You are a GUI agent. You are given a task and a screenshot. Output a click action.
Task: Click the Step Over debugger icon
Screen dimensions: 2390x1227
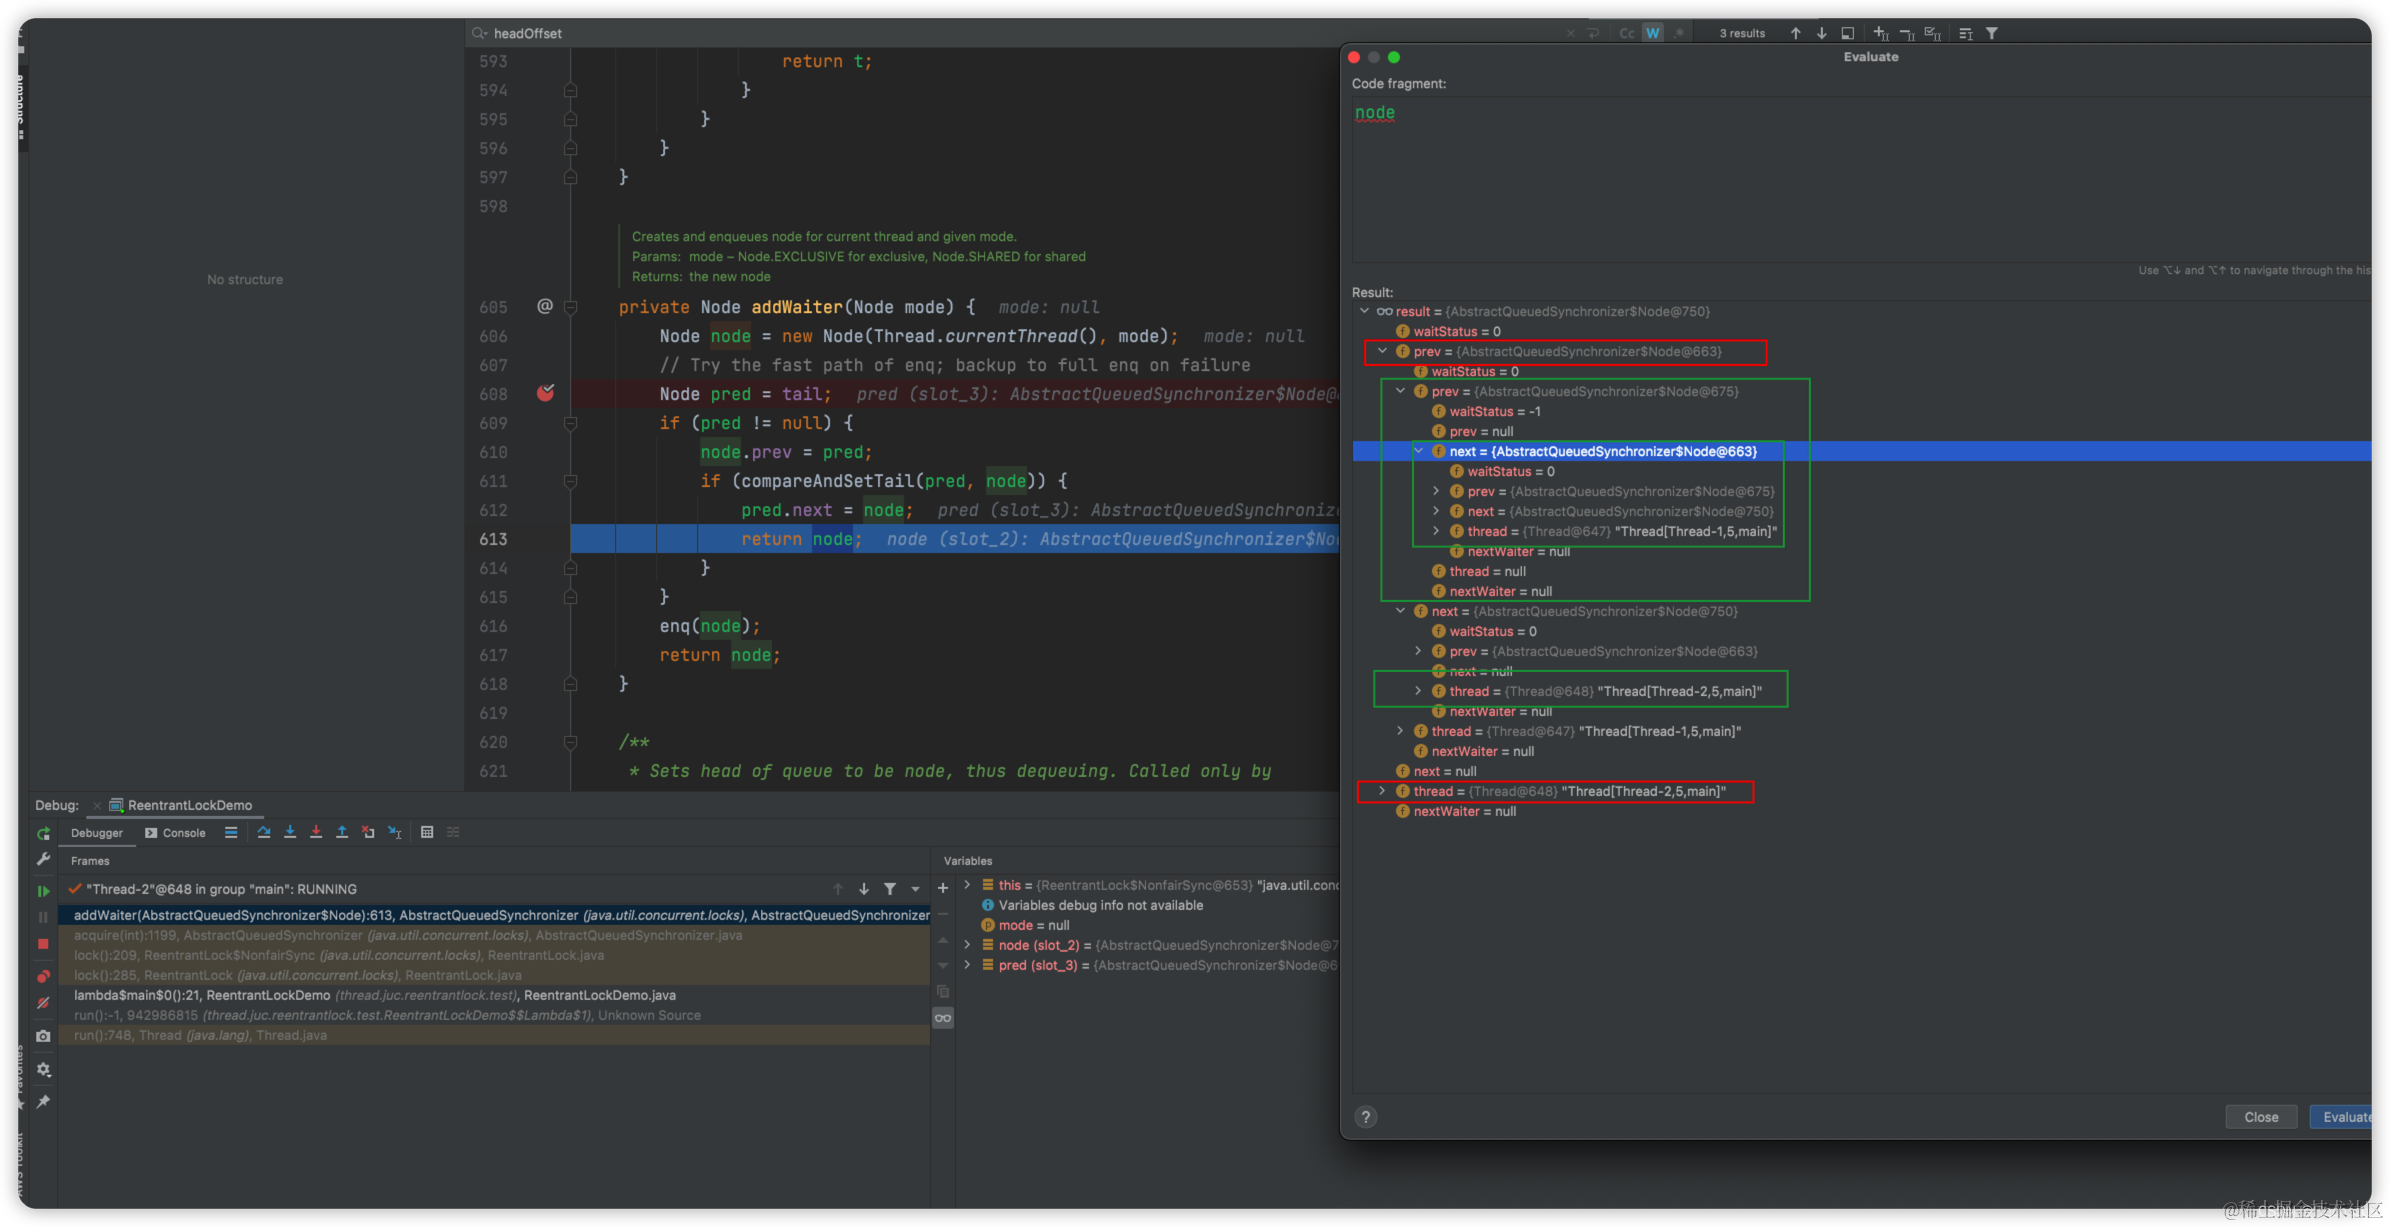264,832
